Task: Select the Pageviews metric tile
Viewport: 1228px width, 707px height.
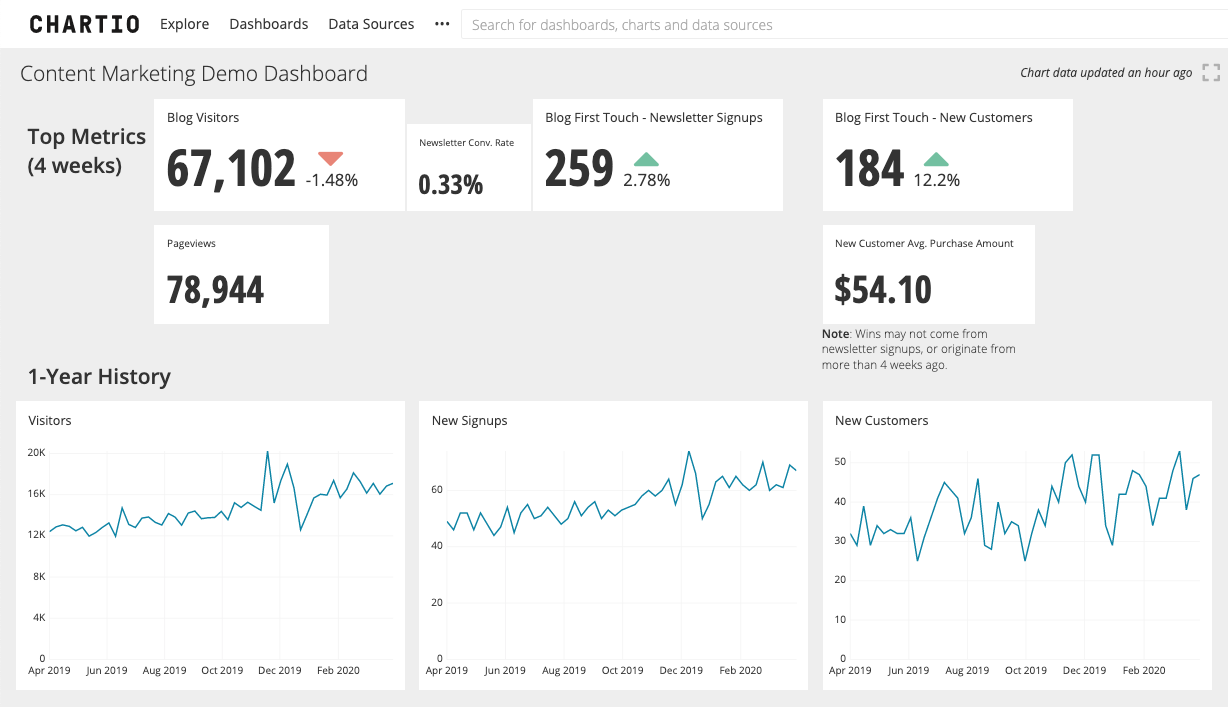Action: (x=241, y=274)
